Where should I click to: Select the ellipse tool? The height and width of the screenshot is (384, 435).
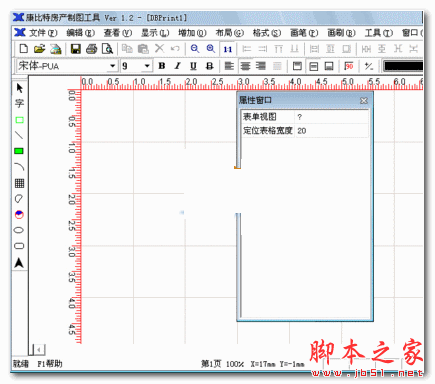click(x=19, y=230)
